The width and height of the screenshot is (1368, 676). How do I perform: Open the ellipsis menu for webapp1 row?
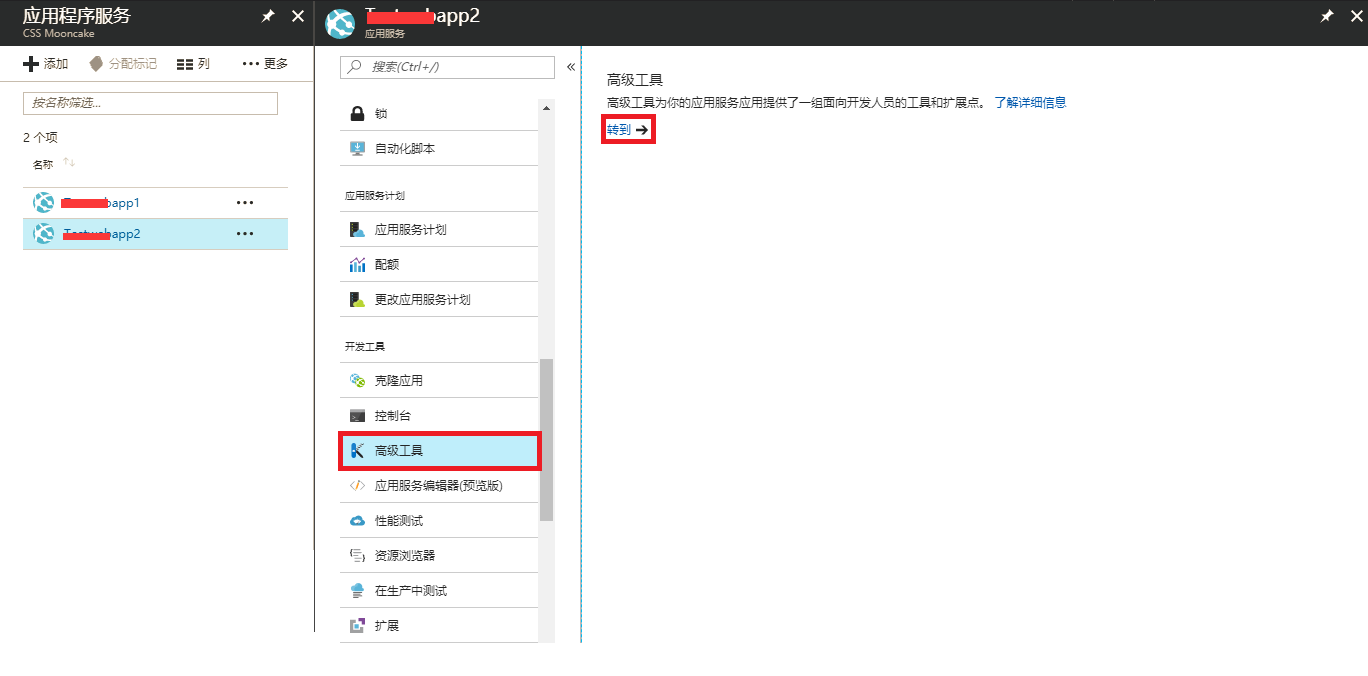(x=245, y=203)
